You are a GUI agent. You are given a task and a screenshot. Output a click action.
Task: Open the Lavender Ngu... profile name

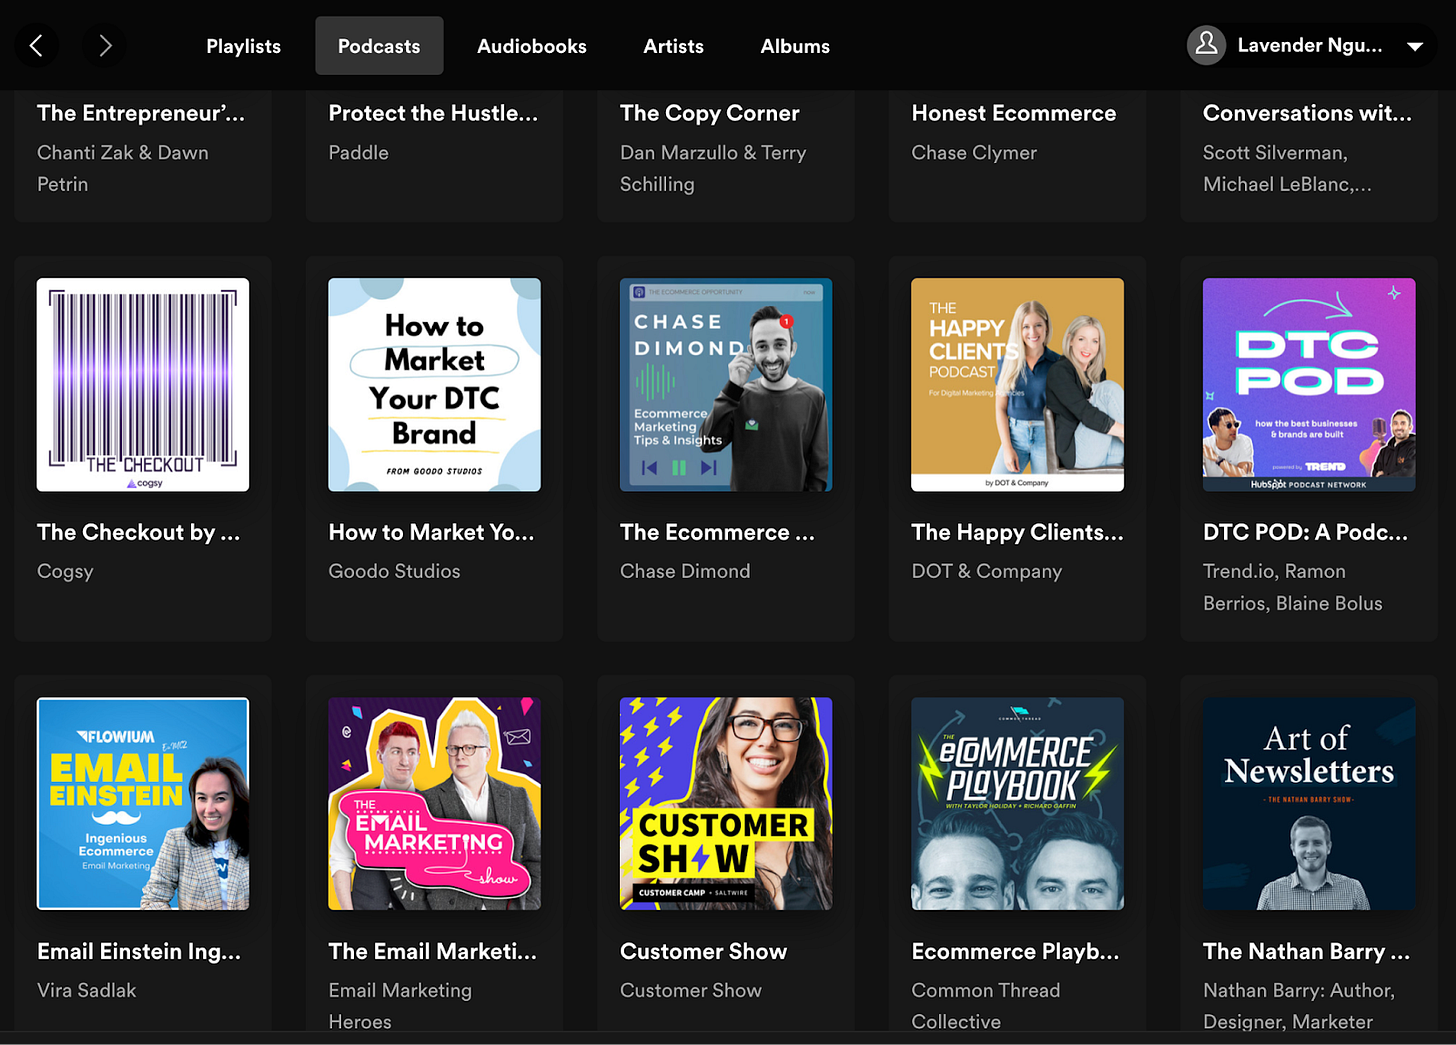coord(1309,45)
